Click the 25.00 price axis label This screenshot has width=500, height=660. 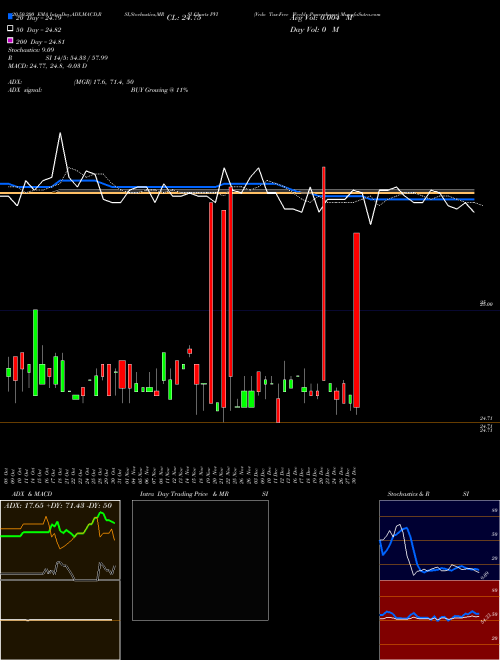click(486, 303)
